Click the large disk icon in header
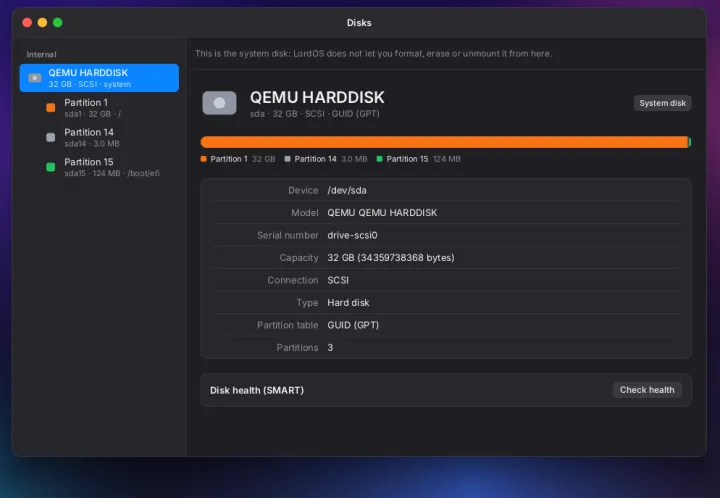The image size is (720, 498). point(219,103)
